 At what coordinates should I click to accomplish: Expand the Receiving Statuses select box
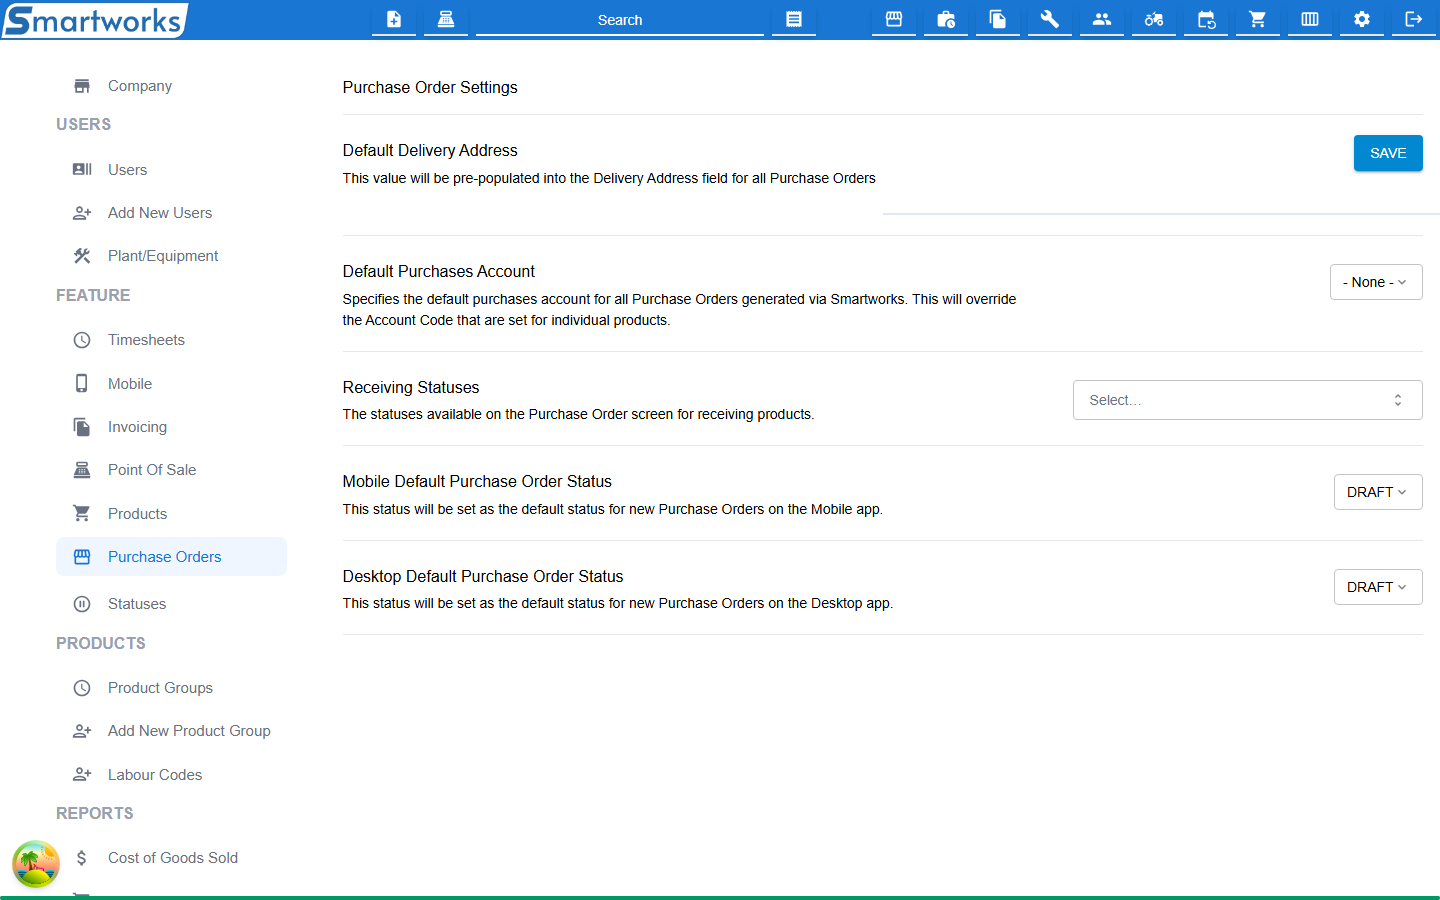[x=1248, y=400]
